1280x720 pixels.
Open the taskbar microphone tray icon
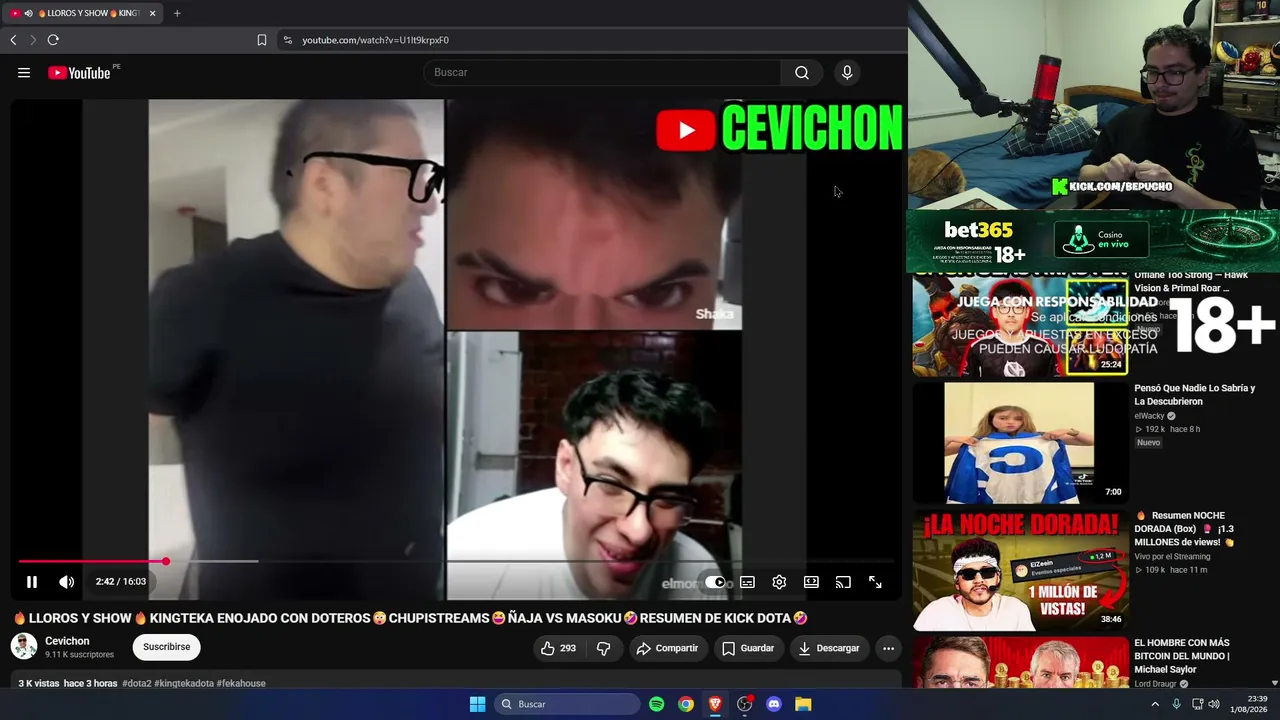tap(1176, 704)
